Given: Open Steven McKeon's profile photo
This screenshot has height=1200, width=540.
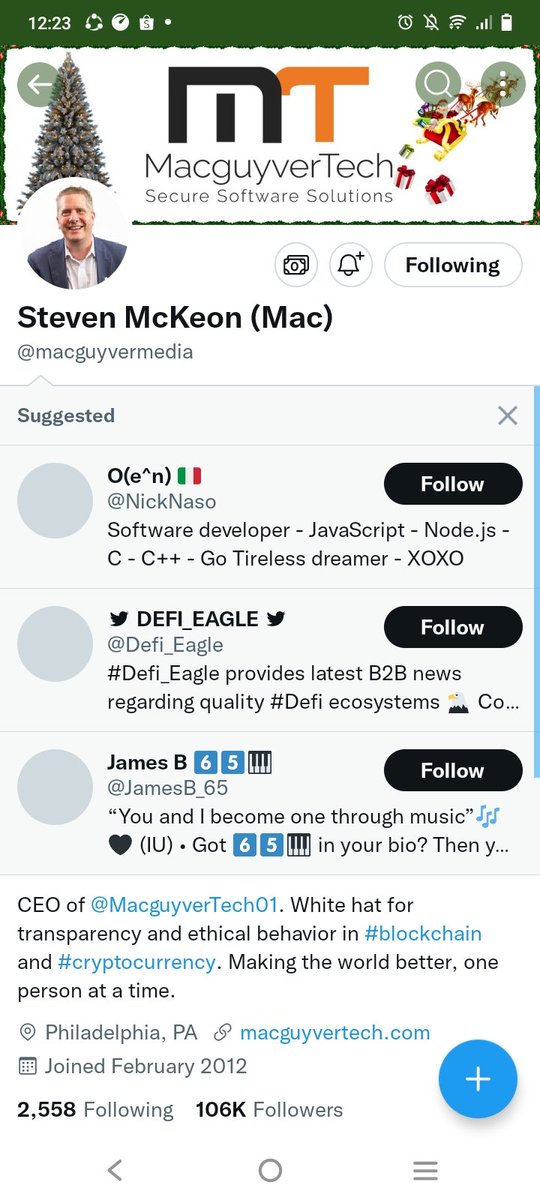Looking at the screenshot, I should click(x=74, y=234).
